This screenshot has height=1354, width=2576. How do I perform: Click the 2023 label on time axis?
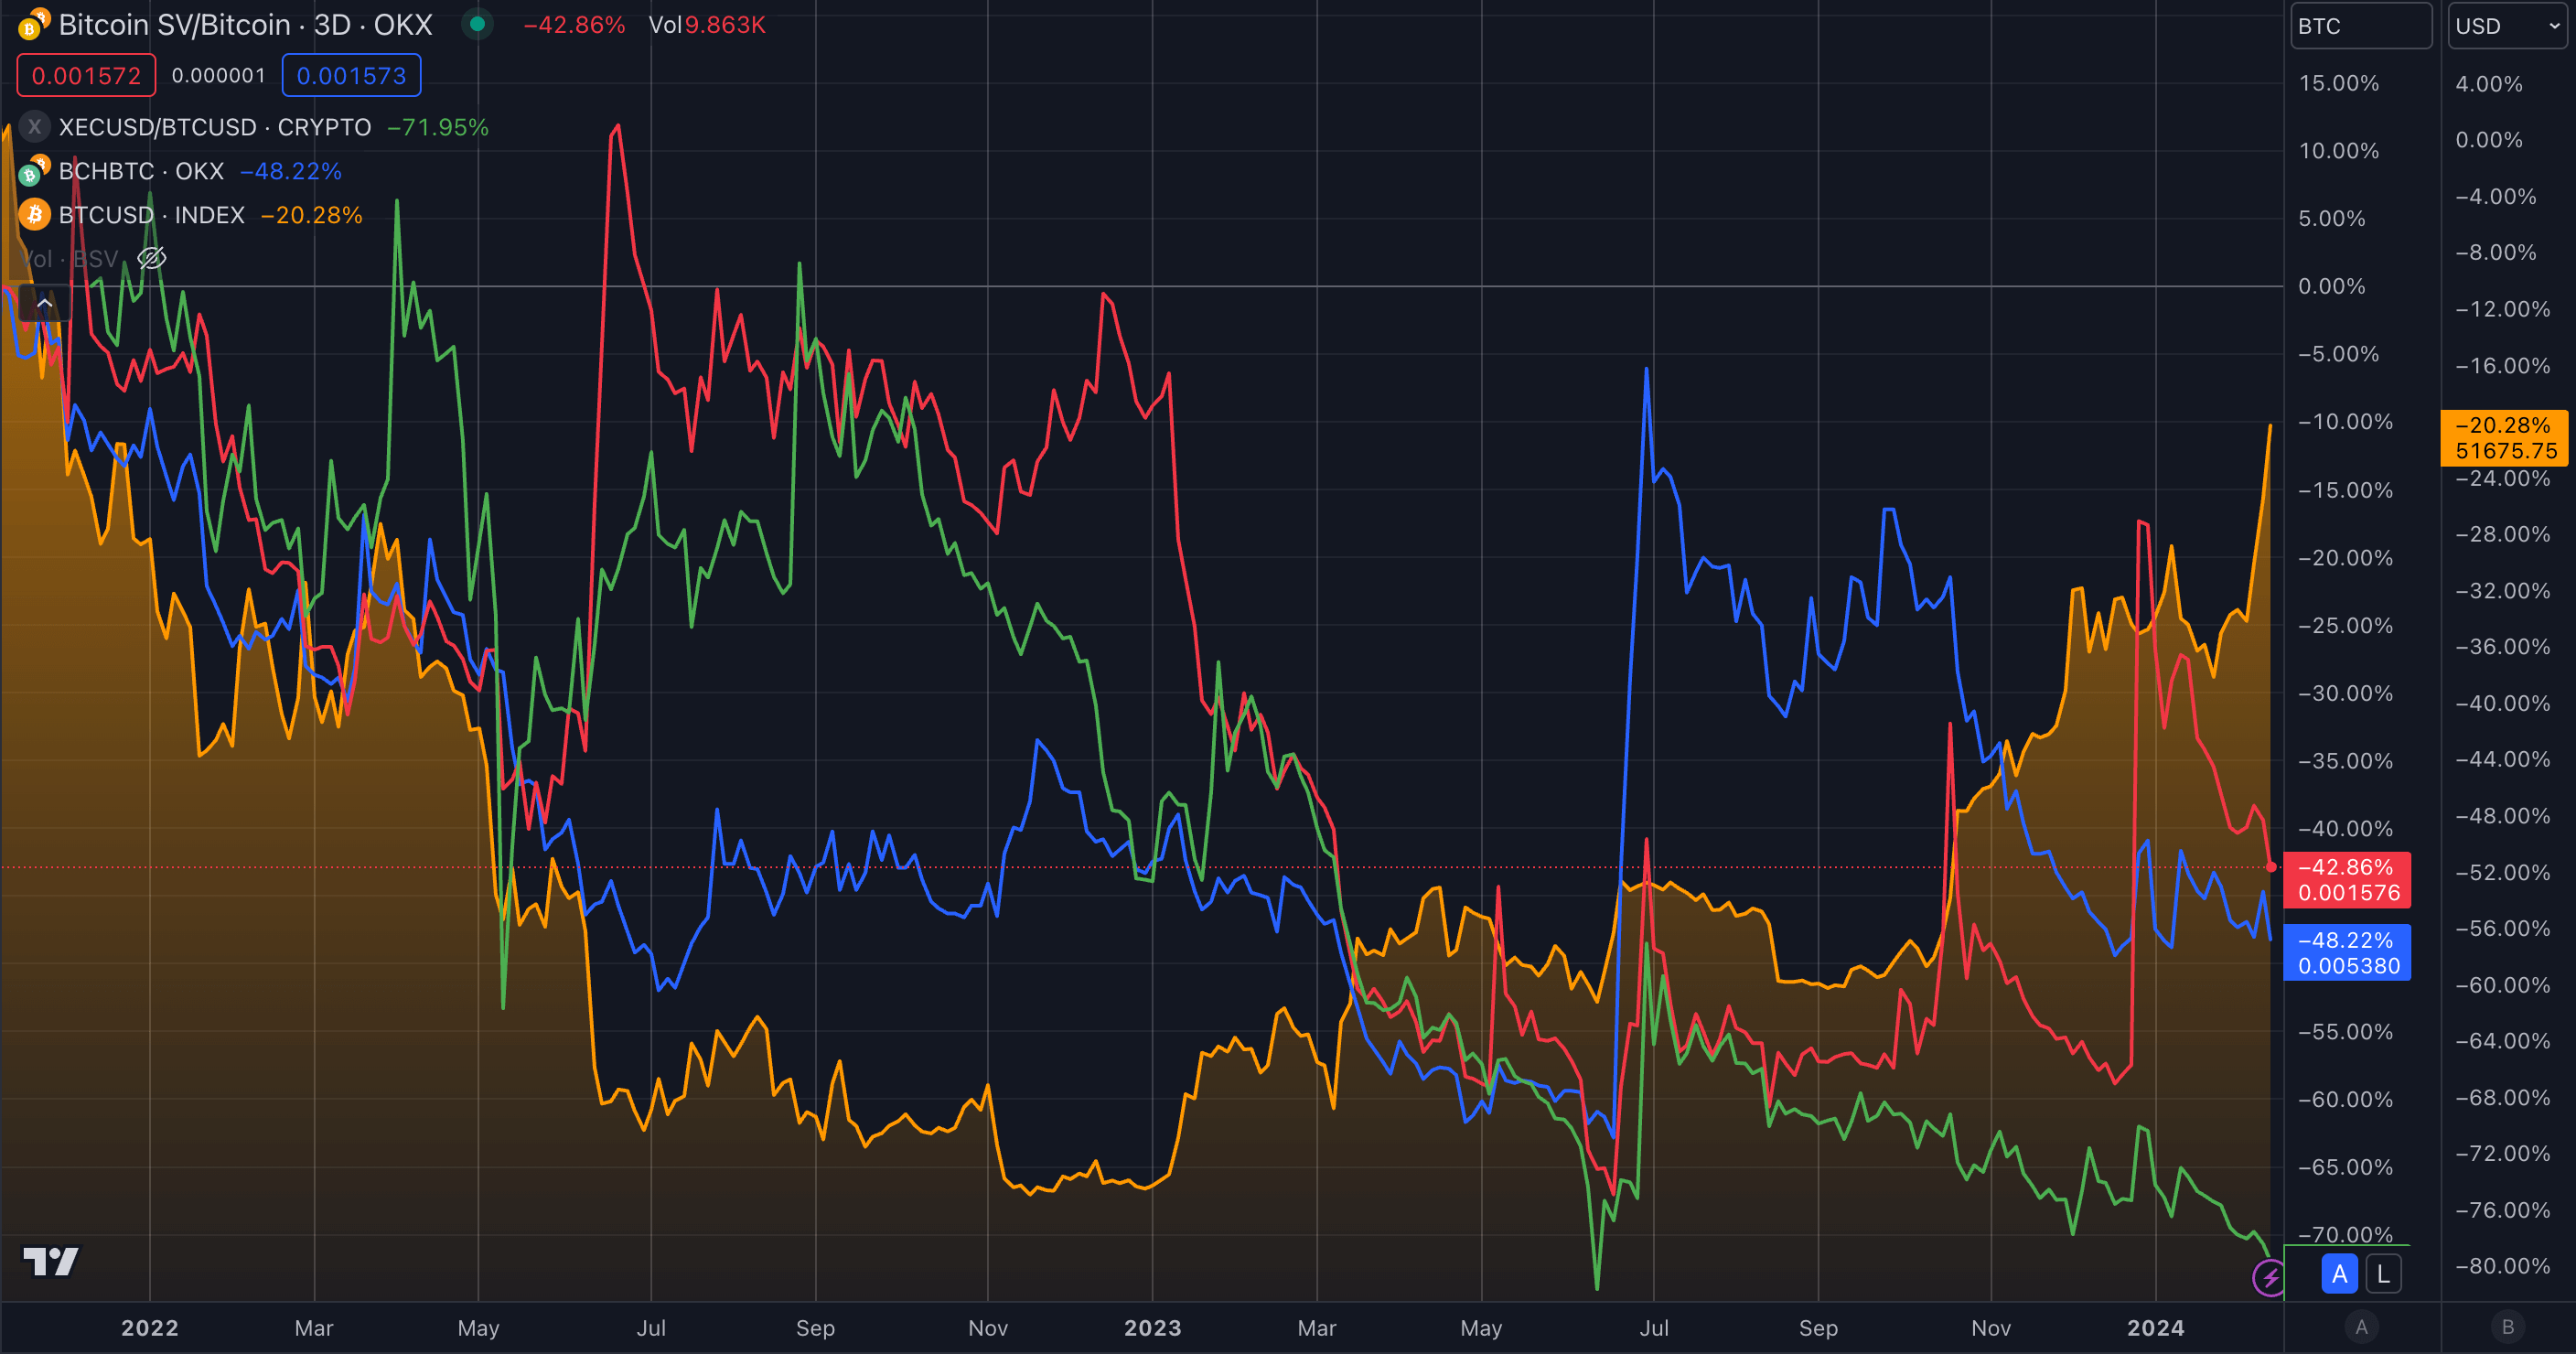coord(1152,1328)
